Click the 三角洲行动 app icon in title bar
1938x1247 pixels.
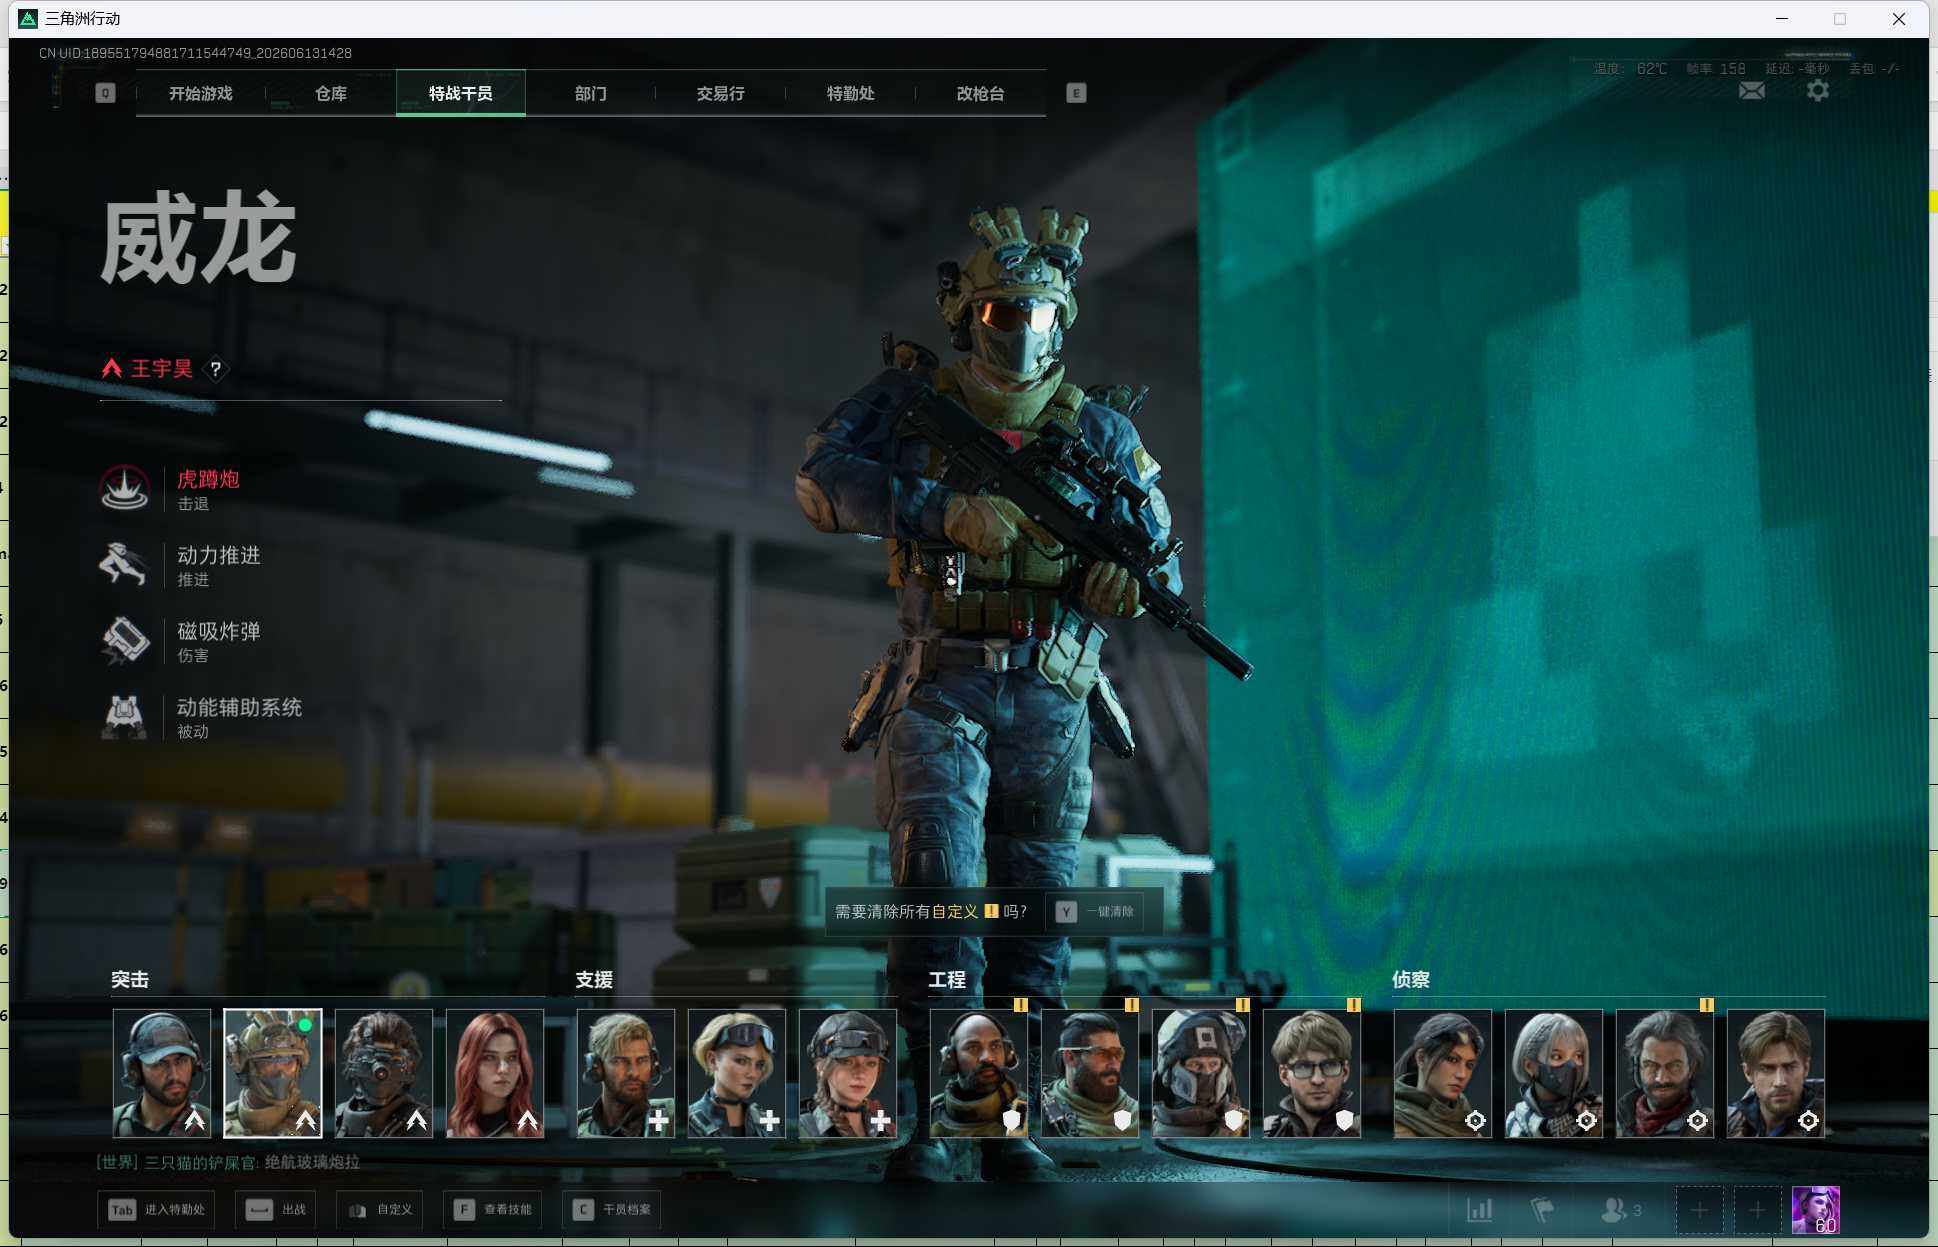click(28, 19)
